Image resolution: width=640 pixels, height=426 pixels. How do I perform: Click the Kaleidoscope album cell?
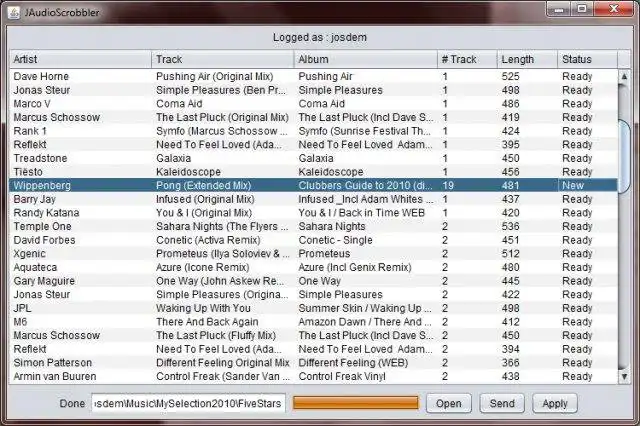(x=366, y=172)
